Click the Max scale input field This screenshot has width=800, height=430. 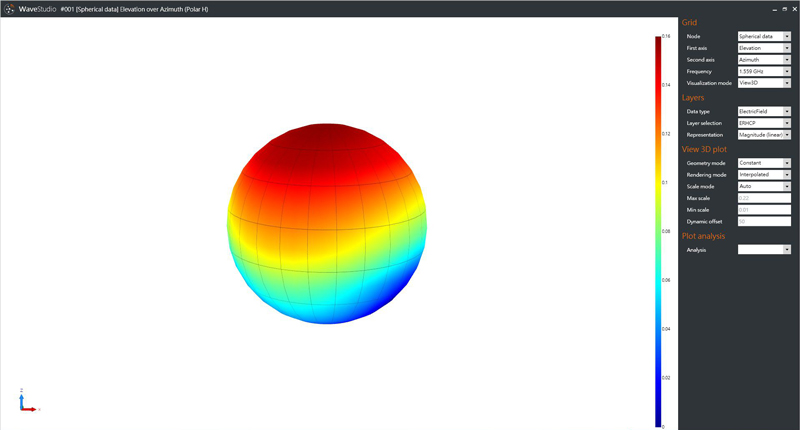click(764, 198)
